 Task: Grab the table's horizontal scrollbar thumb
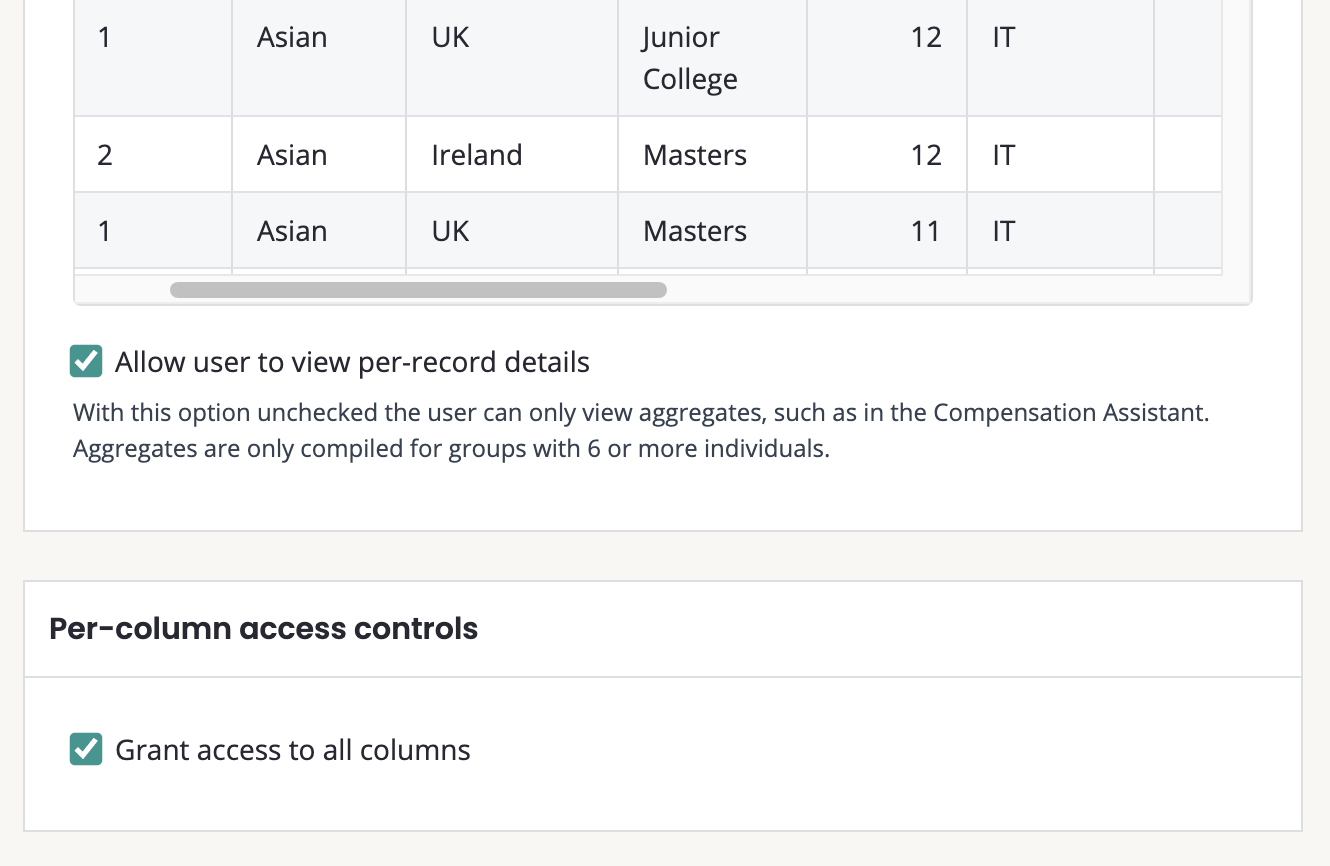[x=418, y=290]
